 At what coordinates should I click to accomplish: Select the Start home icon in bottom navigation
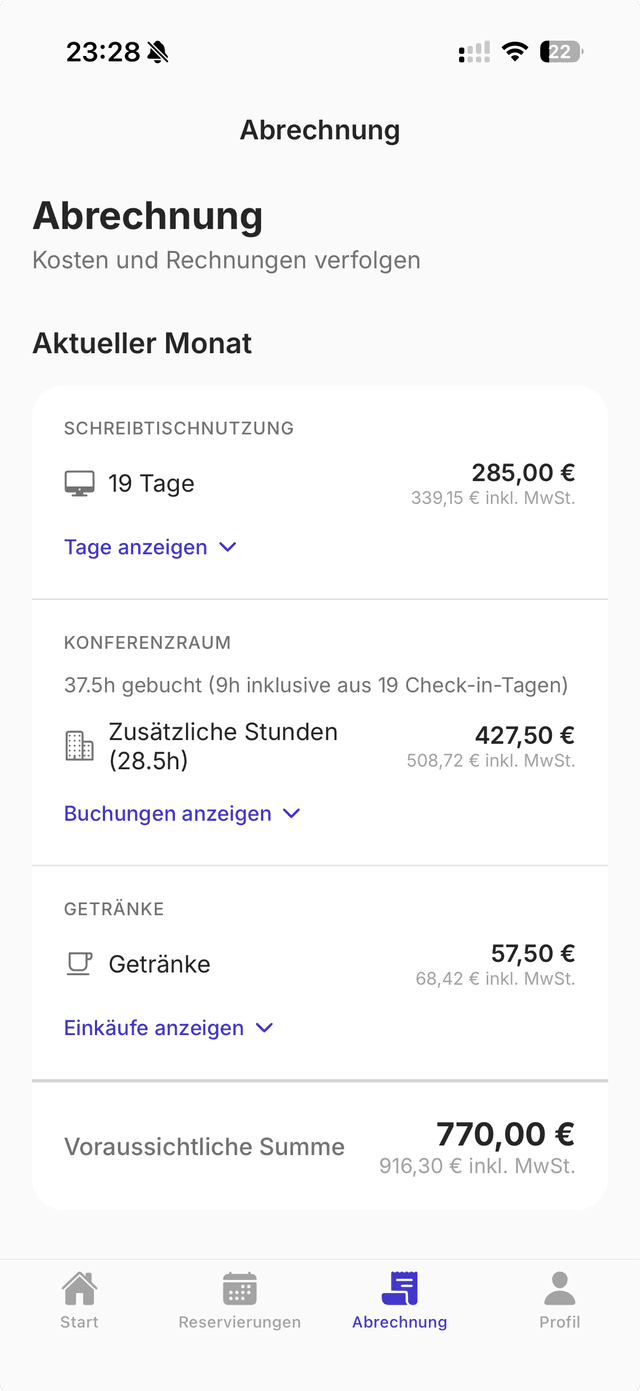tap(79, 1290)
